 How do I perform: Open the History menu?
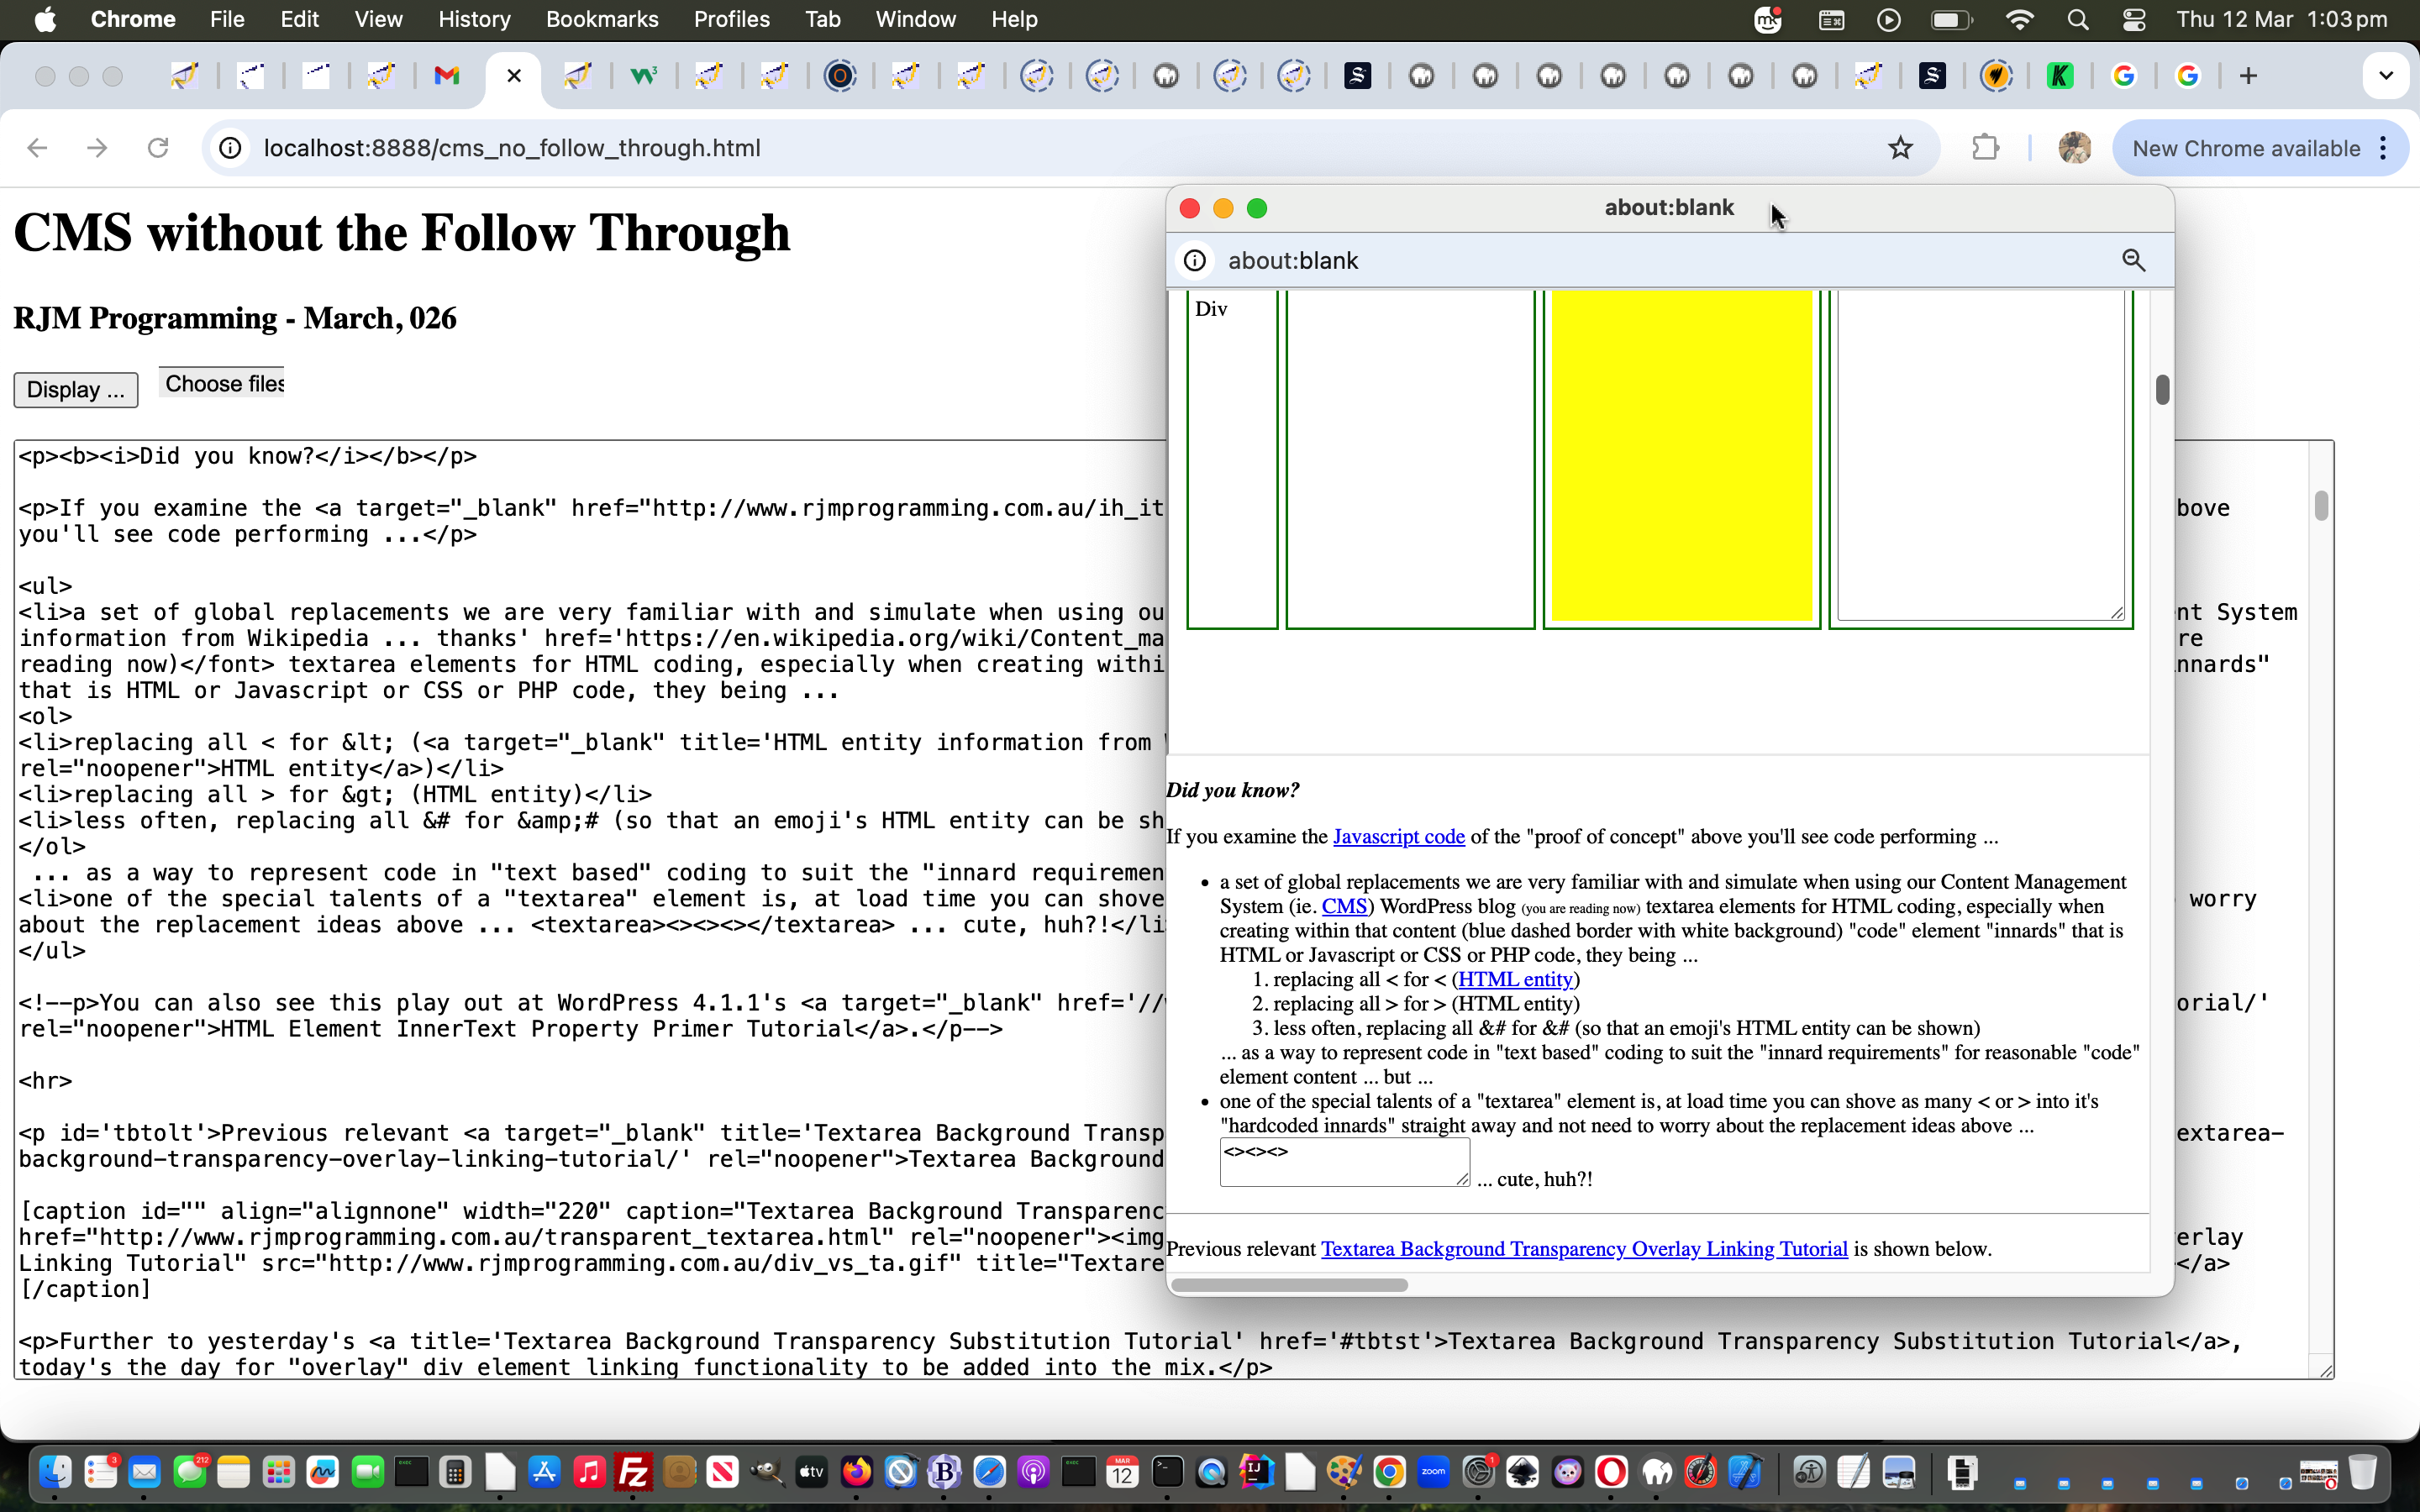point(473,19)
